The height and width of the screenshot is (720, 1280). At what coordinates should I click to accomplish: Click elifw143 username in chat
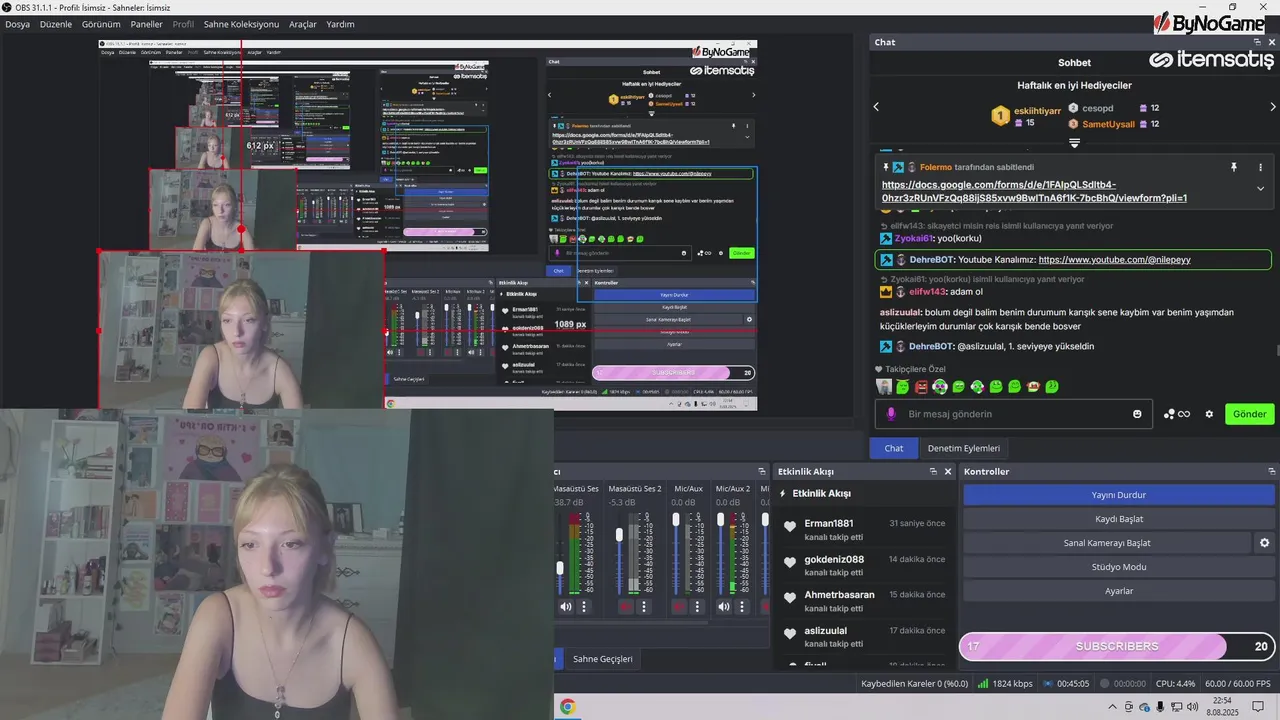pyautogui.click(x=927, y=292)
